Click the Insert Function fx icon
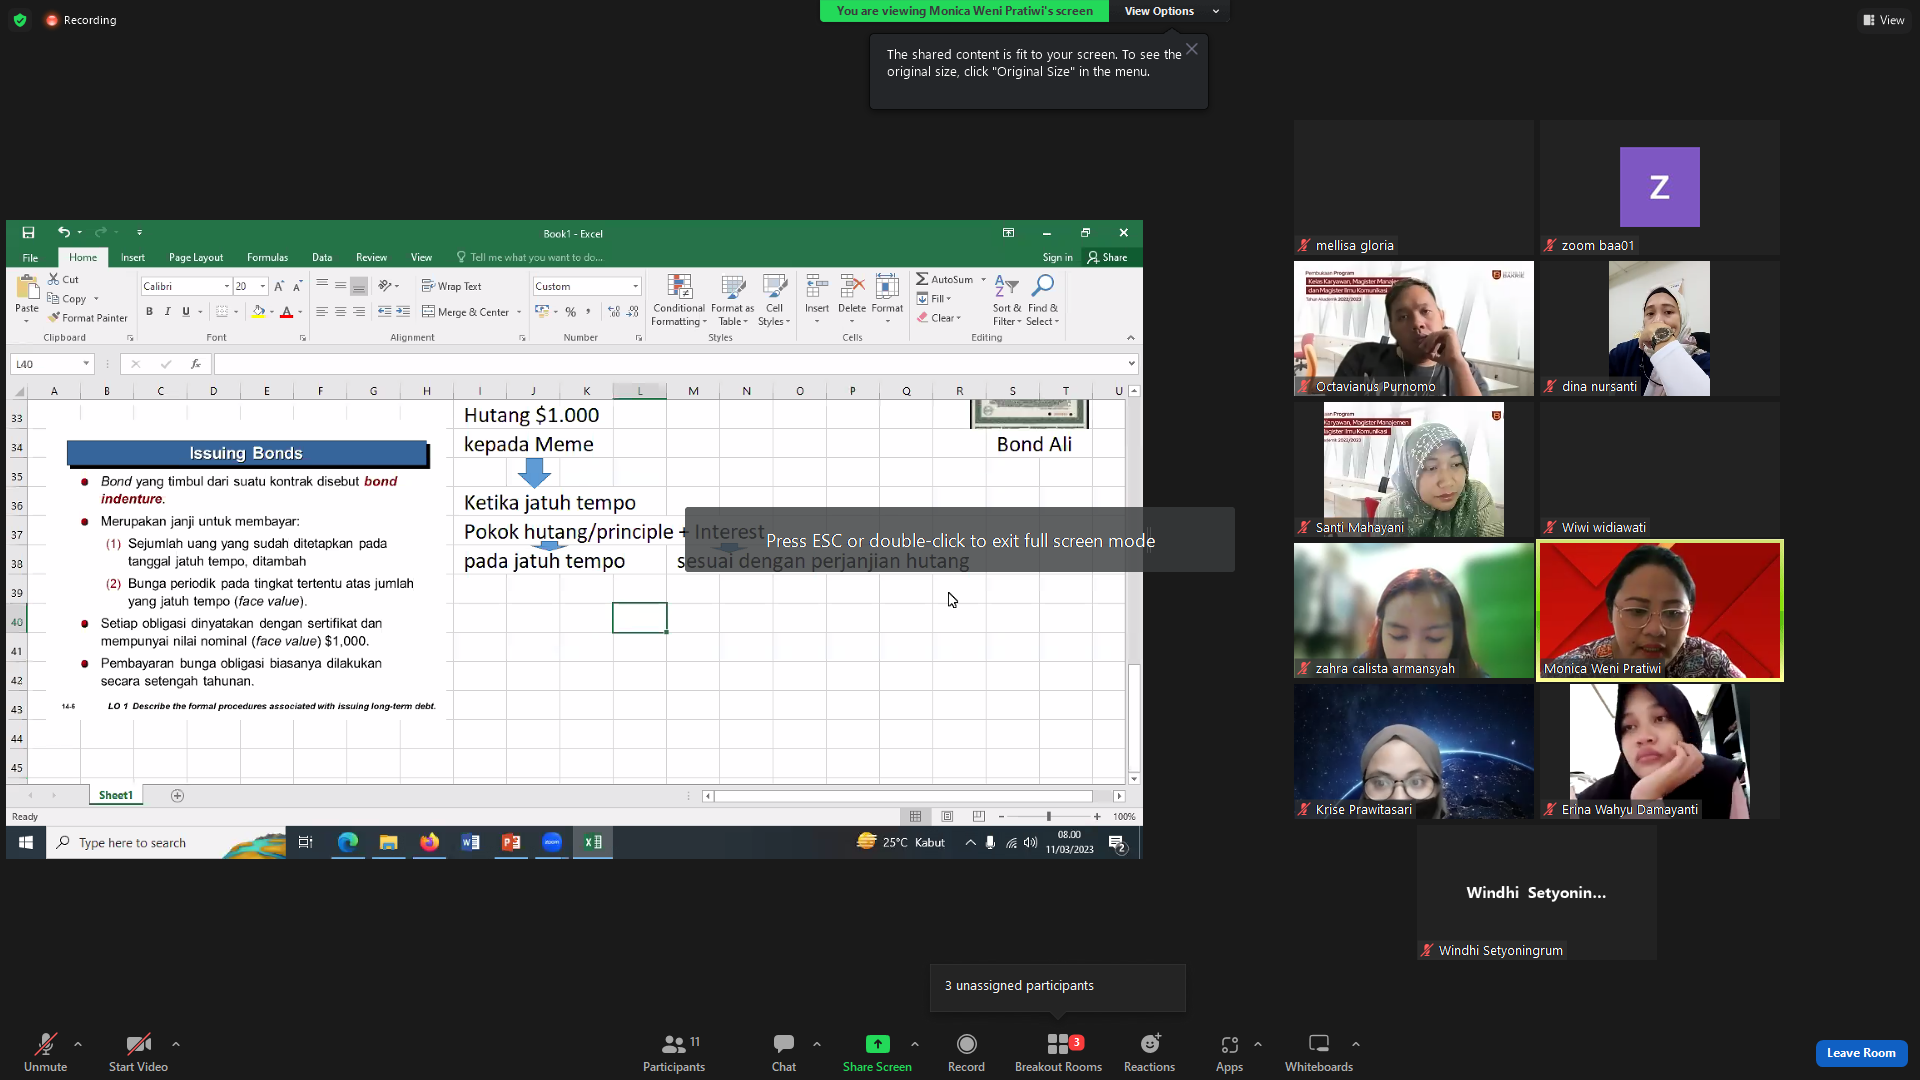Screen dimensions: 1920x1080 click(x=196, y=364)
